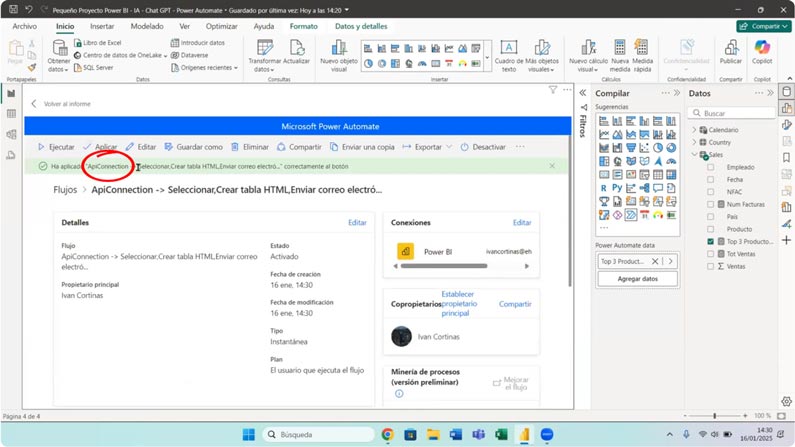Uncheck the Top 3 Productos field
The width and height of the screenshot is (795, 447).
click(711, 242)
